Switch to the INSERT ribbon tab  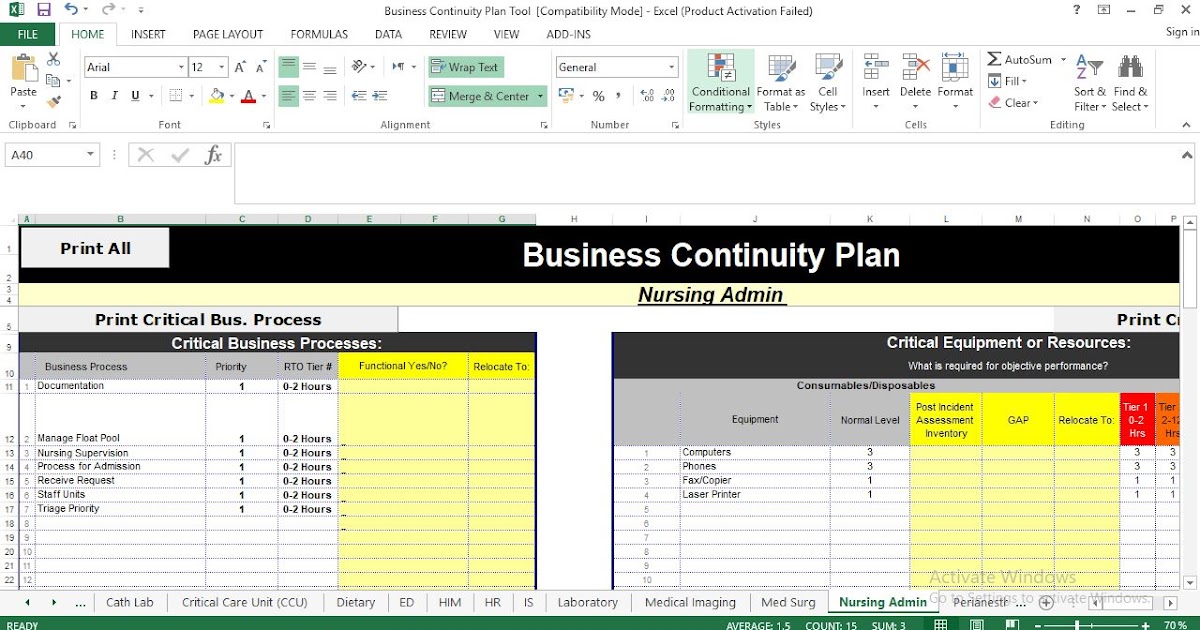[149, 34]
